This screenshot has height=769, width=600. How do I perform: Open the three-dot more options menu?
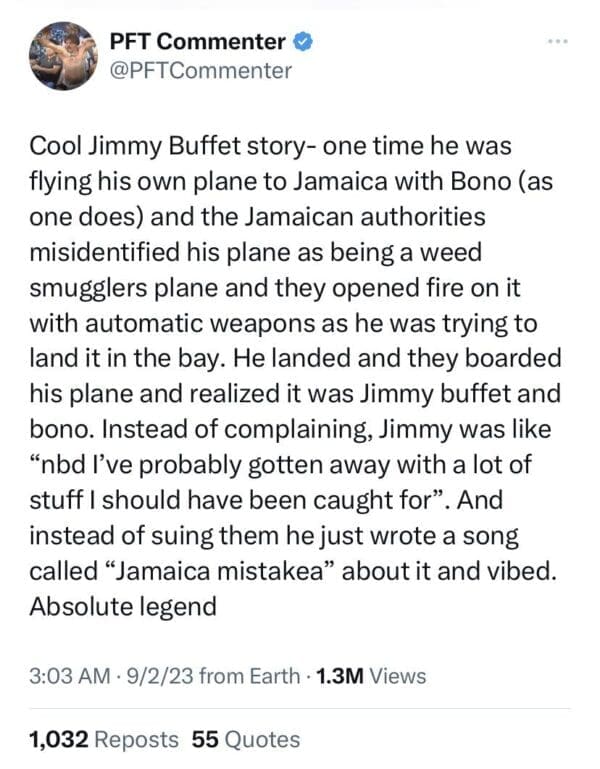[x=557, y=42]
